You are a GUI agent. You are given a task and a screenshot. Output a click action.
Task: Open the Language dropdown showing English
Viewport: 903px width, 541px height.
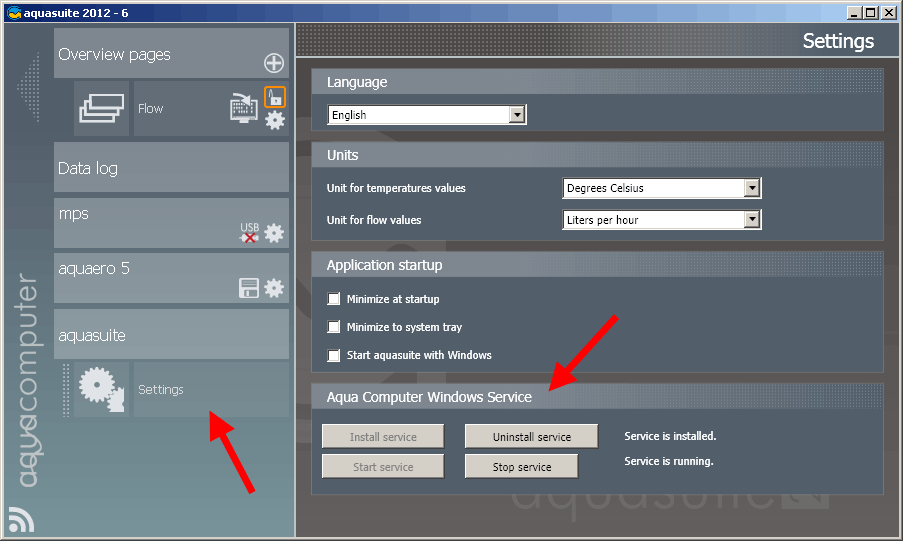coord(427,115)
